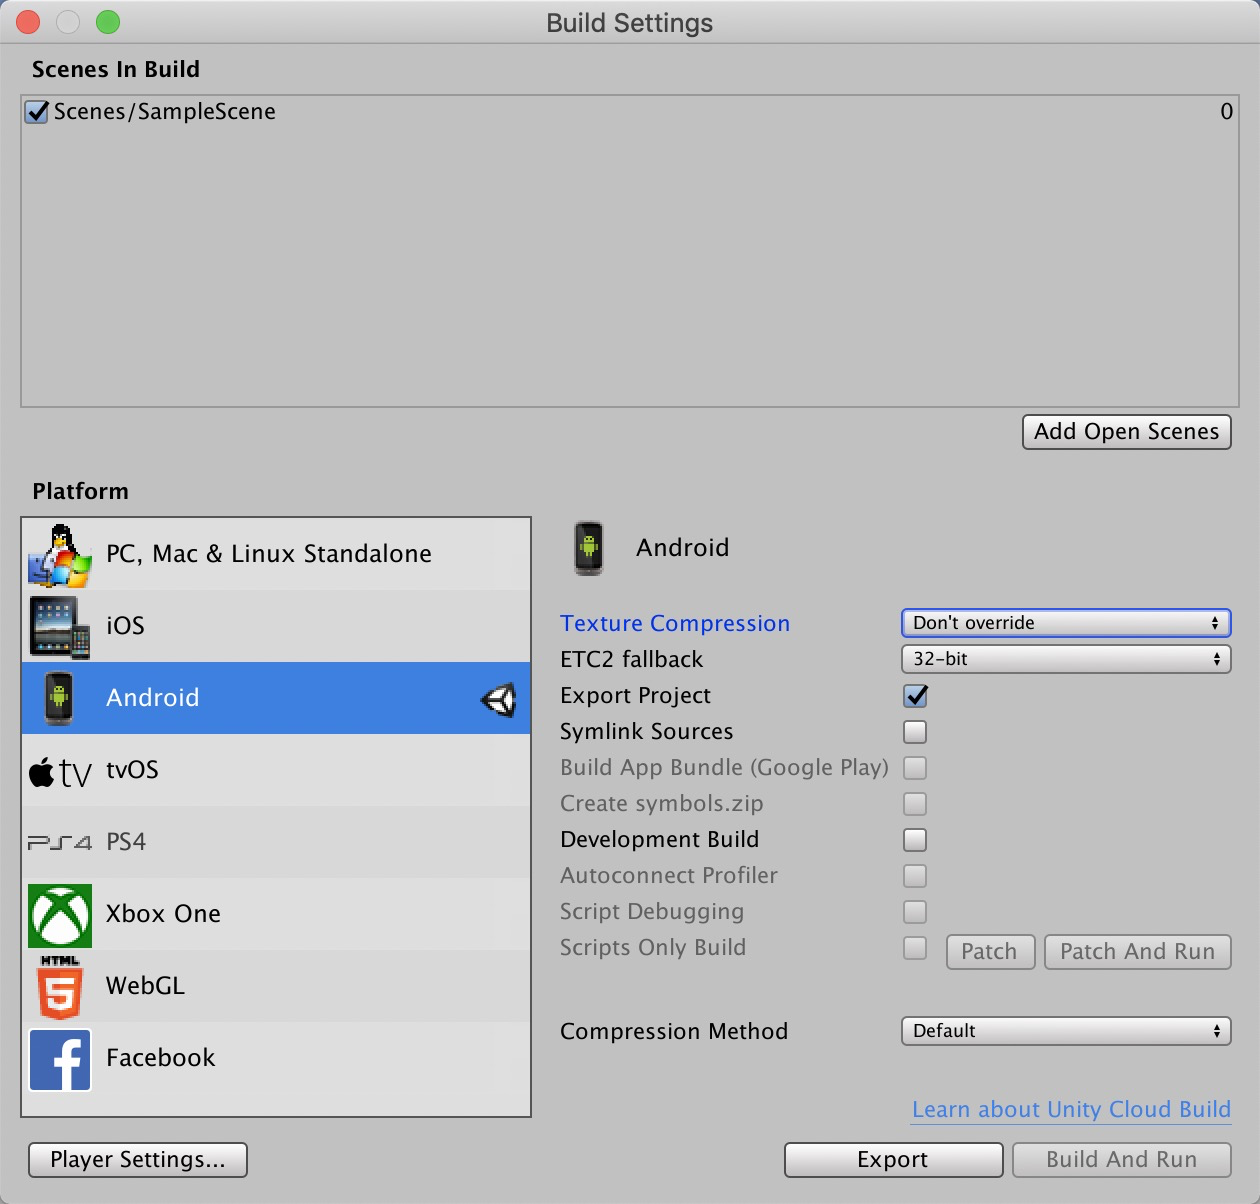Select the tvOS platform row
The height and width of the screenshot is (1204, 1260).
click(276, 770)
